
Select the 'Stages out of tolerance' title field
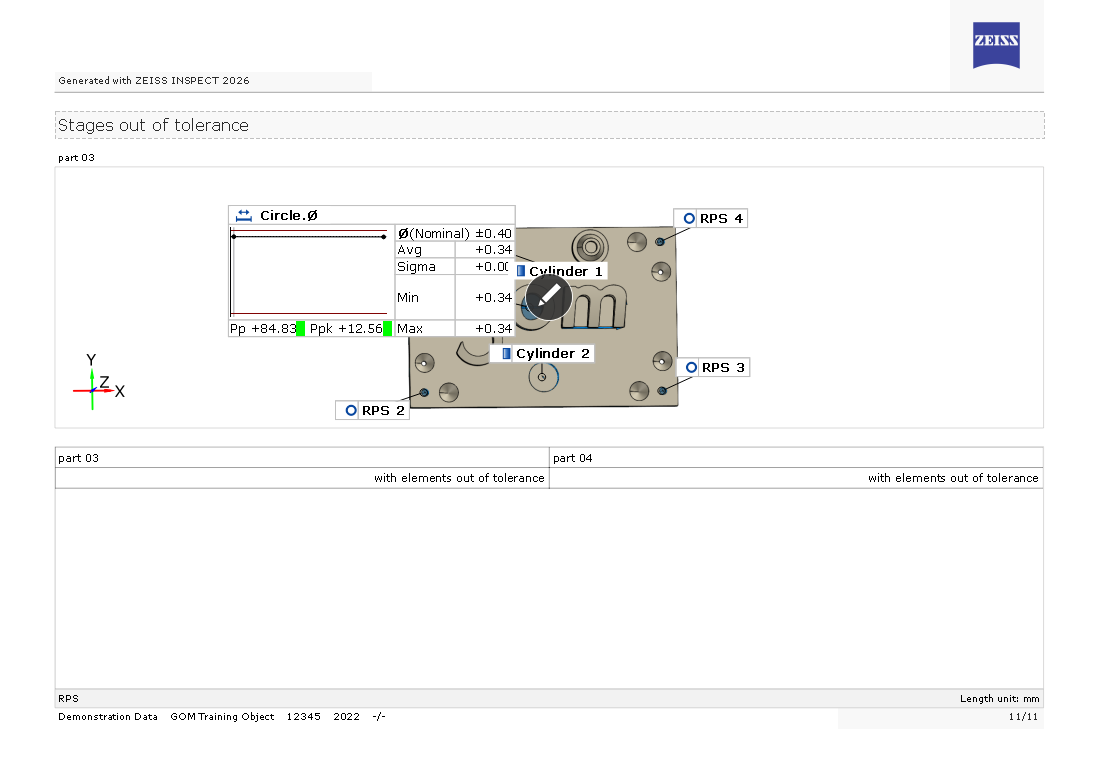click(x=549, y=125)
